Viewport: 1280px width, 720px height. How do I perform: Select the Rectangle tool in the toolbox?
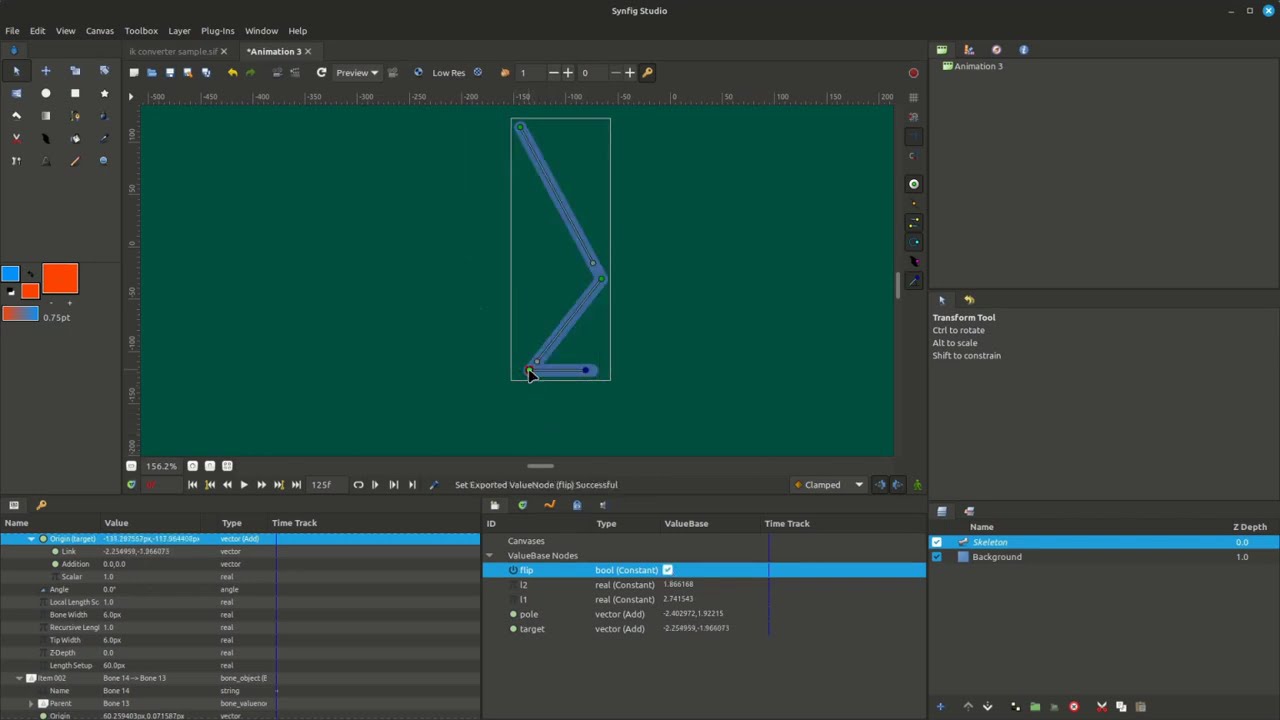pyautogui.click(x=75, y=93)
